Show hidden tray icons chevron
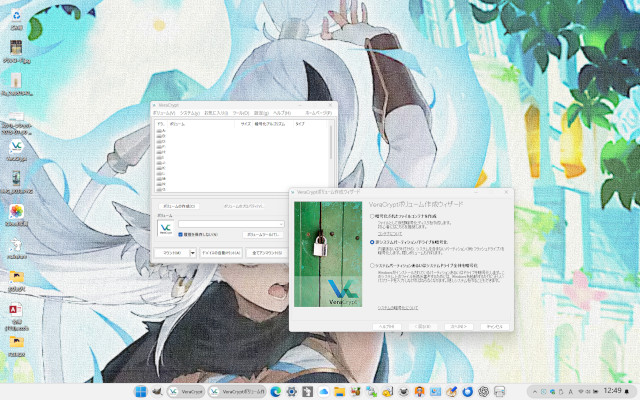640x400 pixels. point(535,392)
